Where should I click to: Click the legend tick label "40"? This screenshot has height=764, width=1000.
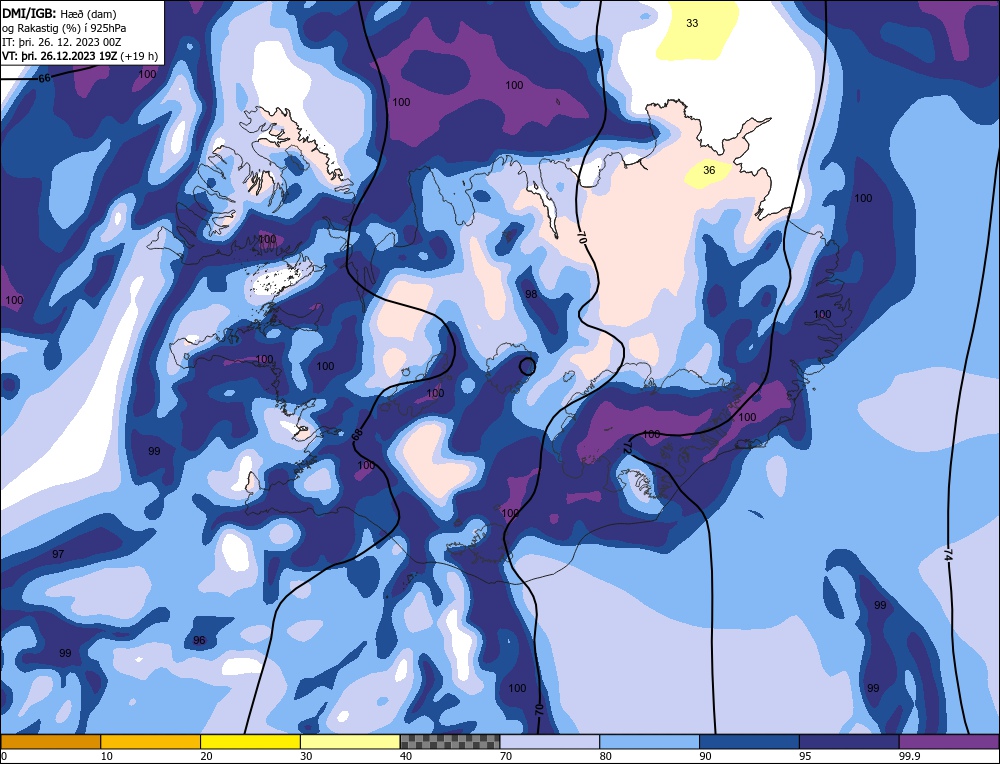coord(406,756)
